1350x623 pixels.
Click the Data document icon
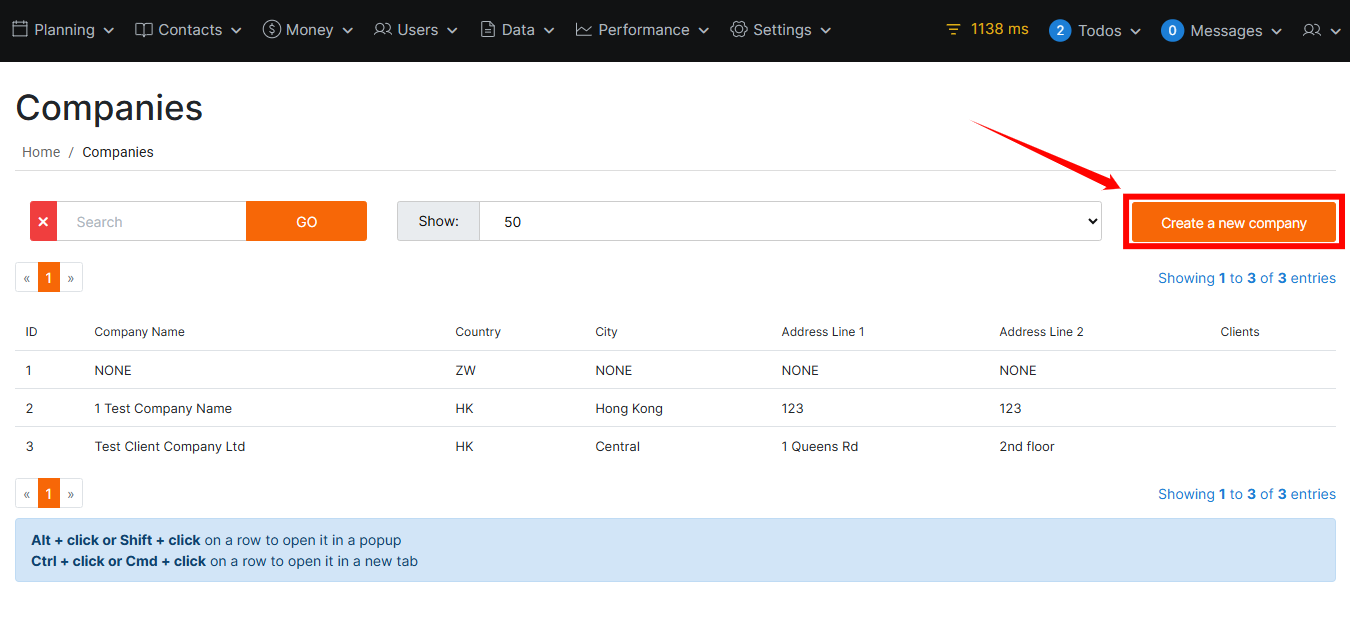coord(488,30)
